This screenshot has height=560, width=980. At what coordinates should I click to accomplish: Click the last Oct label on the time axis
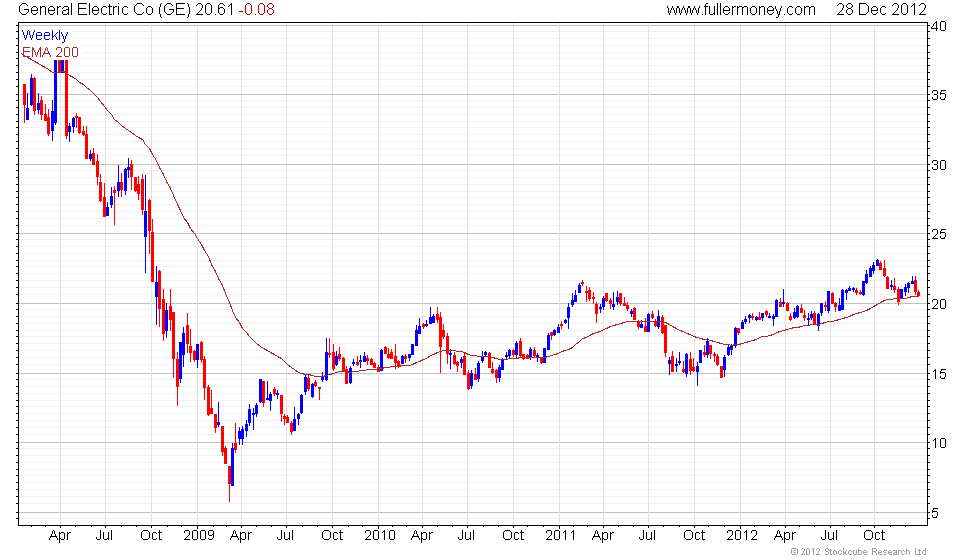(x=874, y=536)
